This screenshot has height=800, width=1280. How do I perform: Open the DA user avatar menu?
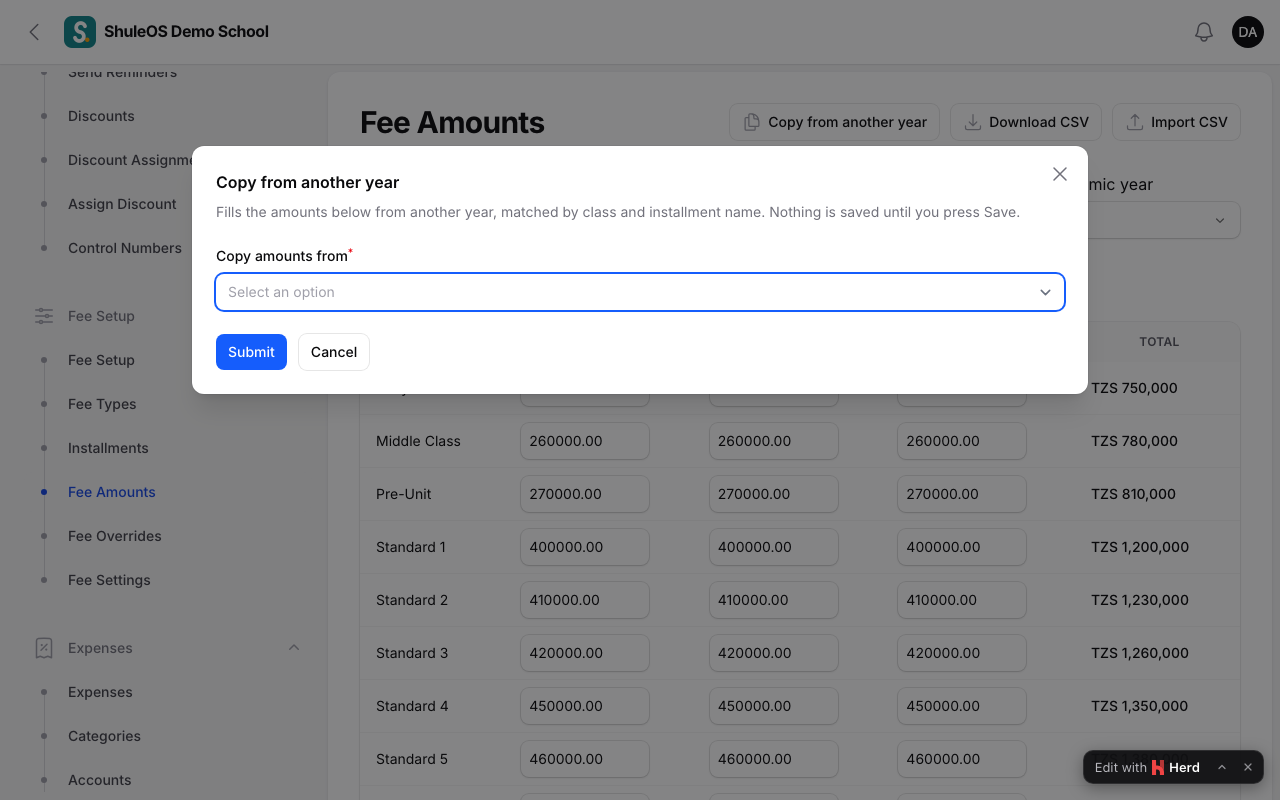coord(1248,32)
